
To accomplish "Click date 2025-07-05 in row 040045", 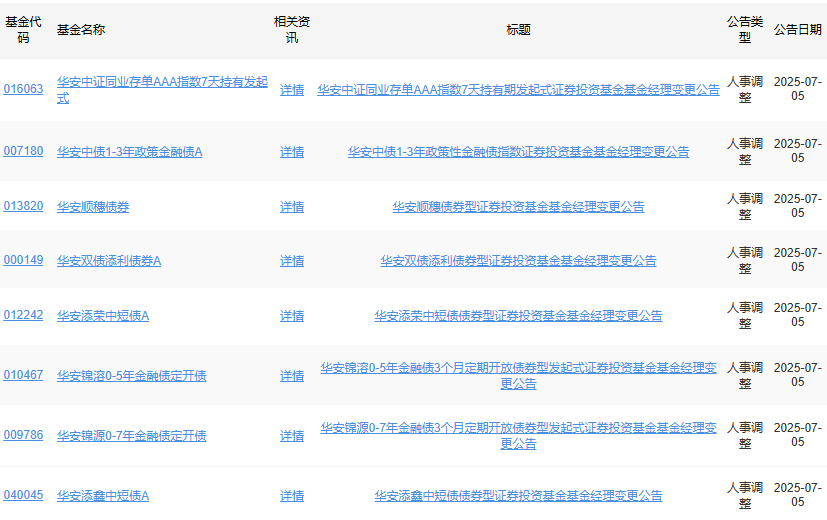I will (797, 495).
